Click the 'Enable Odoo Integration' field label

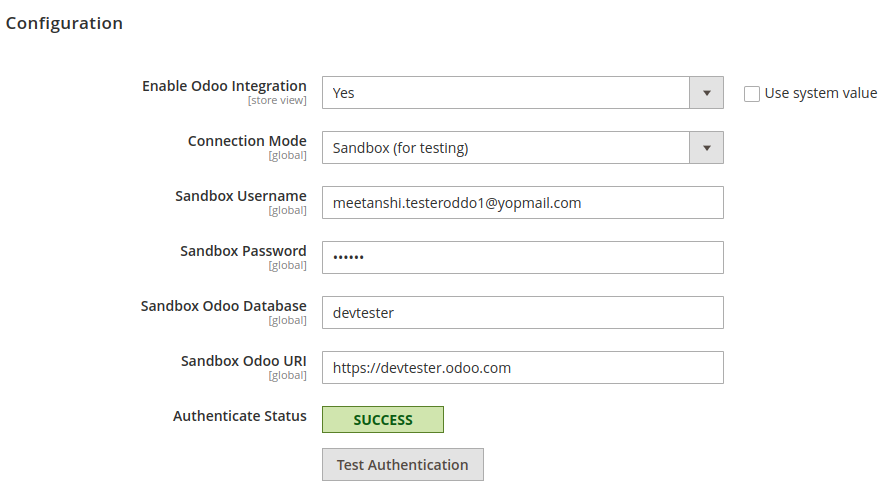pyautogui.click(x=224, y=86)
